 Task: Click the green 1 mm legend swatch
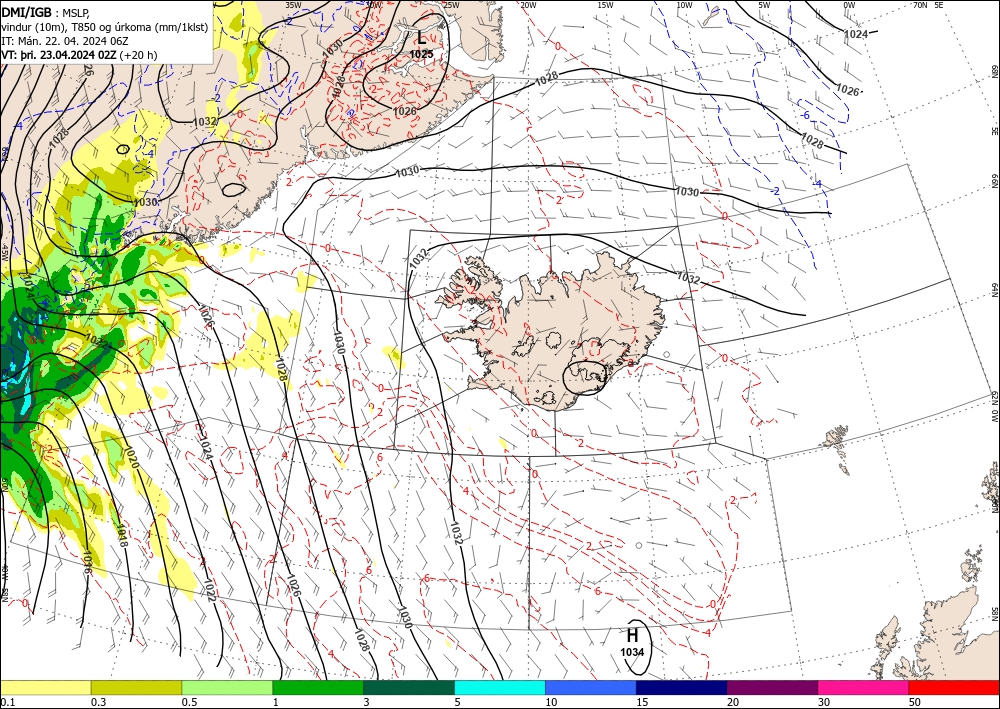tap(318, 687)
